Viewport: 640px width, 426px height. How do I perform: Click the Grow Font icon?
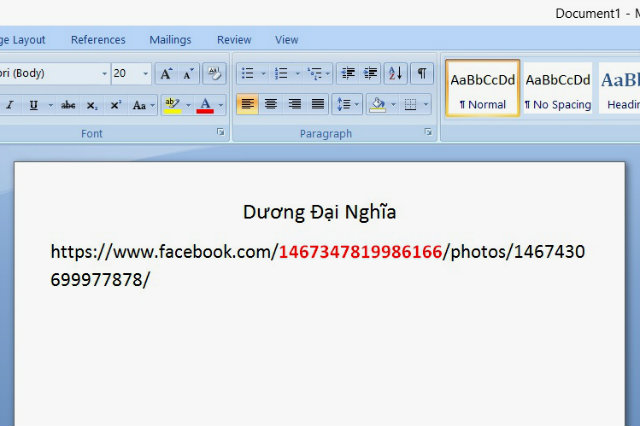point(166,74)
